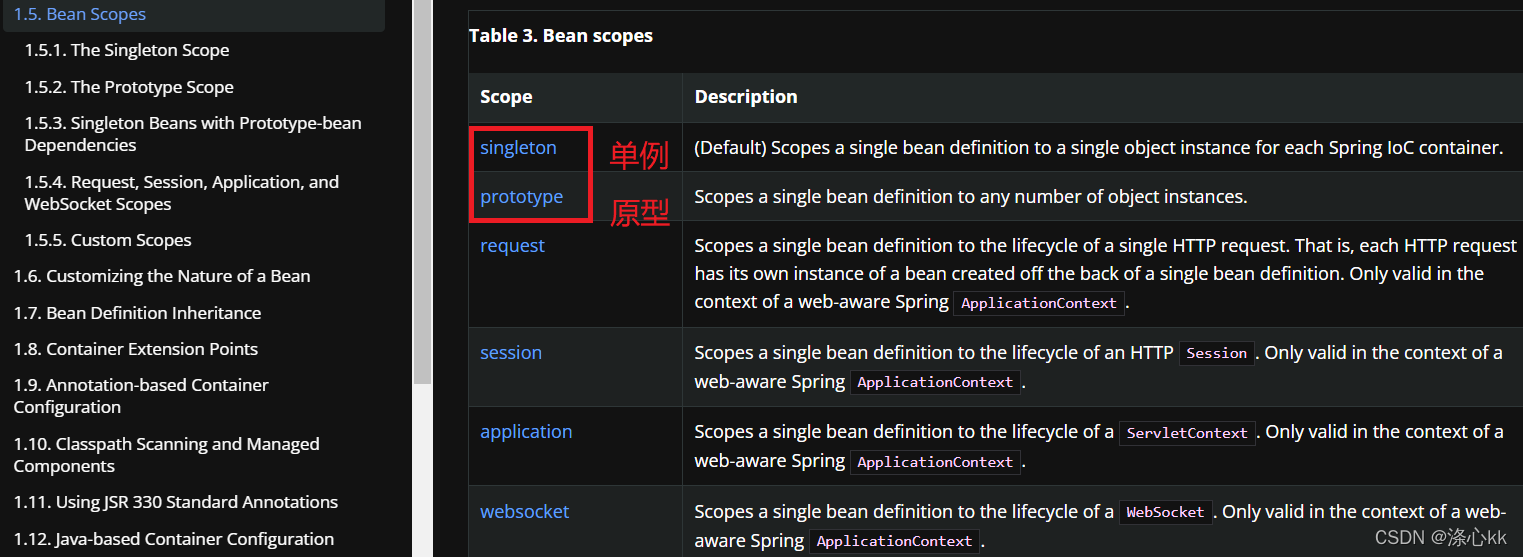This screenshot has height=557, width=1523.
Task: Click the Session code label in session row
Action: click(1216, 353)
